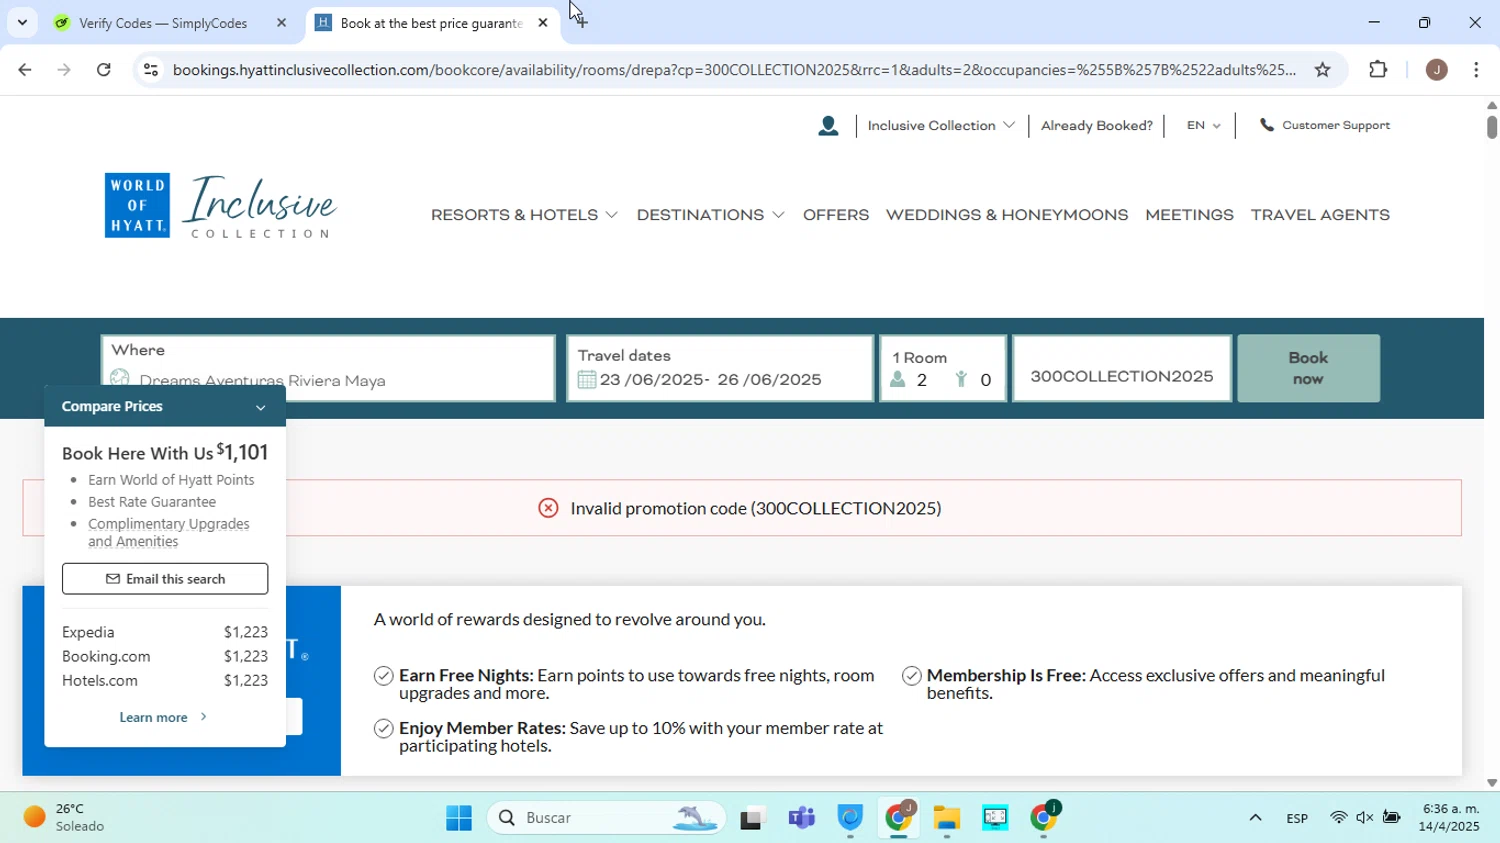Click the user account profile icon
1500x843 pixels.
pos(828,126)
